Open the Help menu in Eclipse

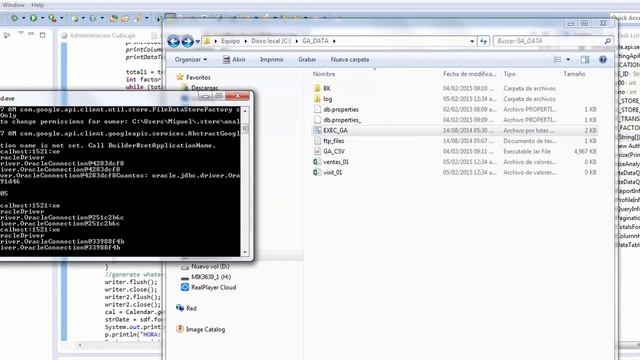point(38,5)
